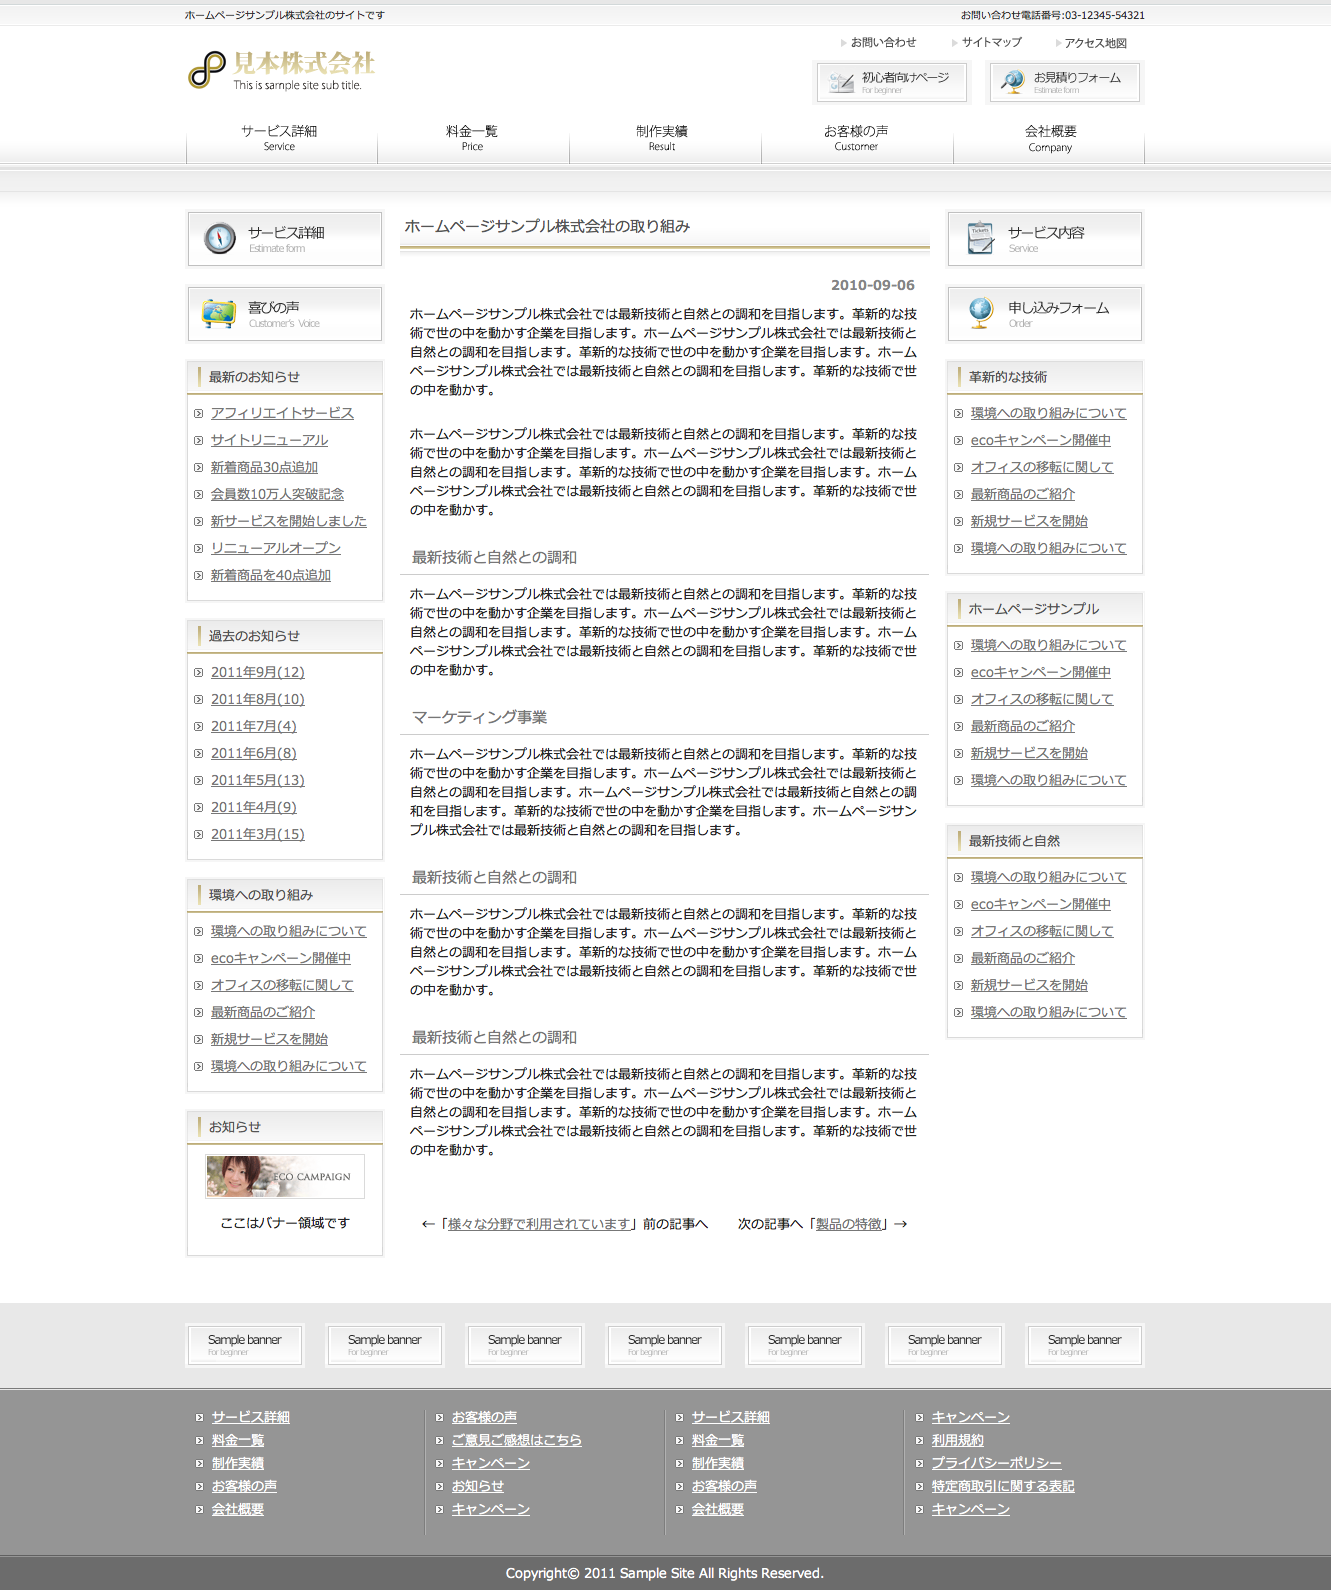
Task: Click the first Sample banner in footer strip
Action: pyautogui.click(x=245, y=1345)
